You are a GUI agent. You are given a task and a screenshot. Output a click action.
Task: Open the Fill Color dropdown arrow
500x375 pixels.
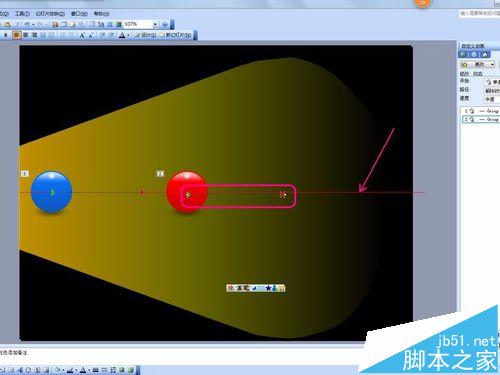tap(63, 370)
